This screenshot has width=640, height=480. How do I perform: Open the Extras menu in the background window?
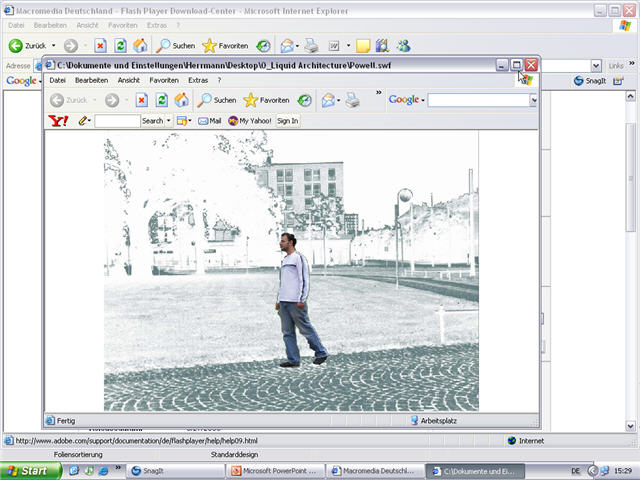[x=157, y=24]
